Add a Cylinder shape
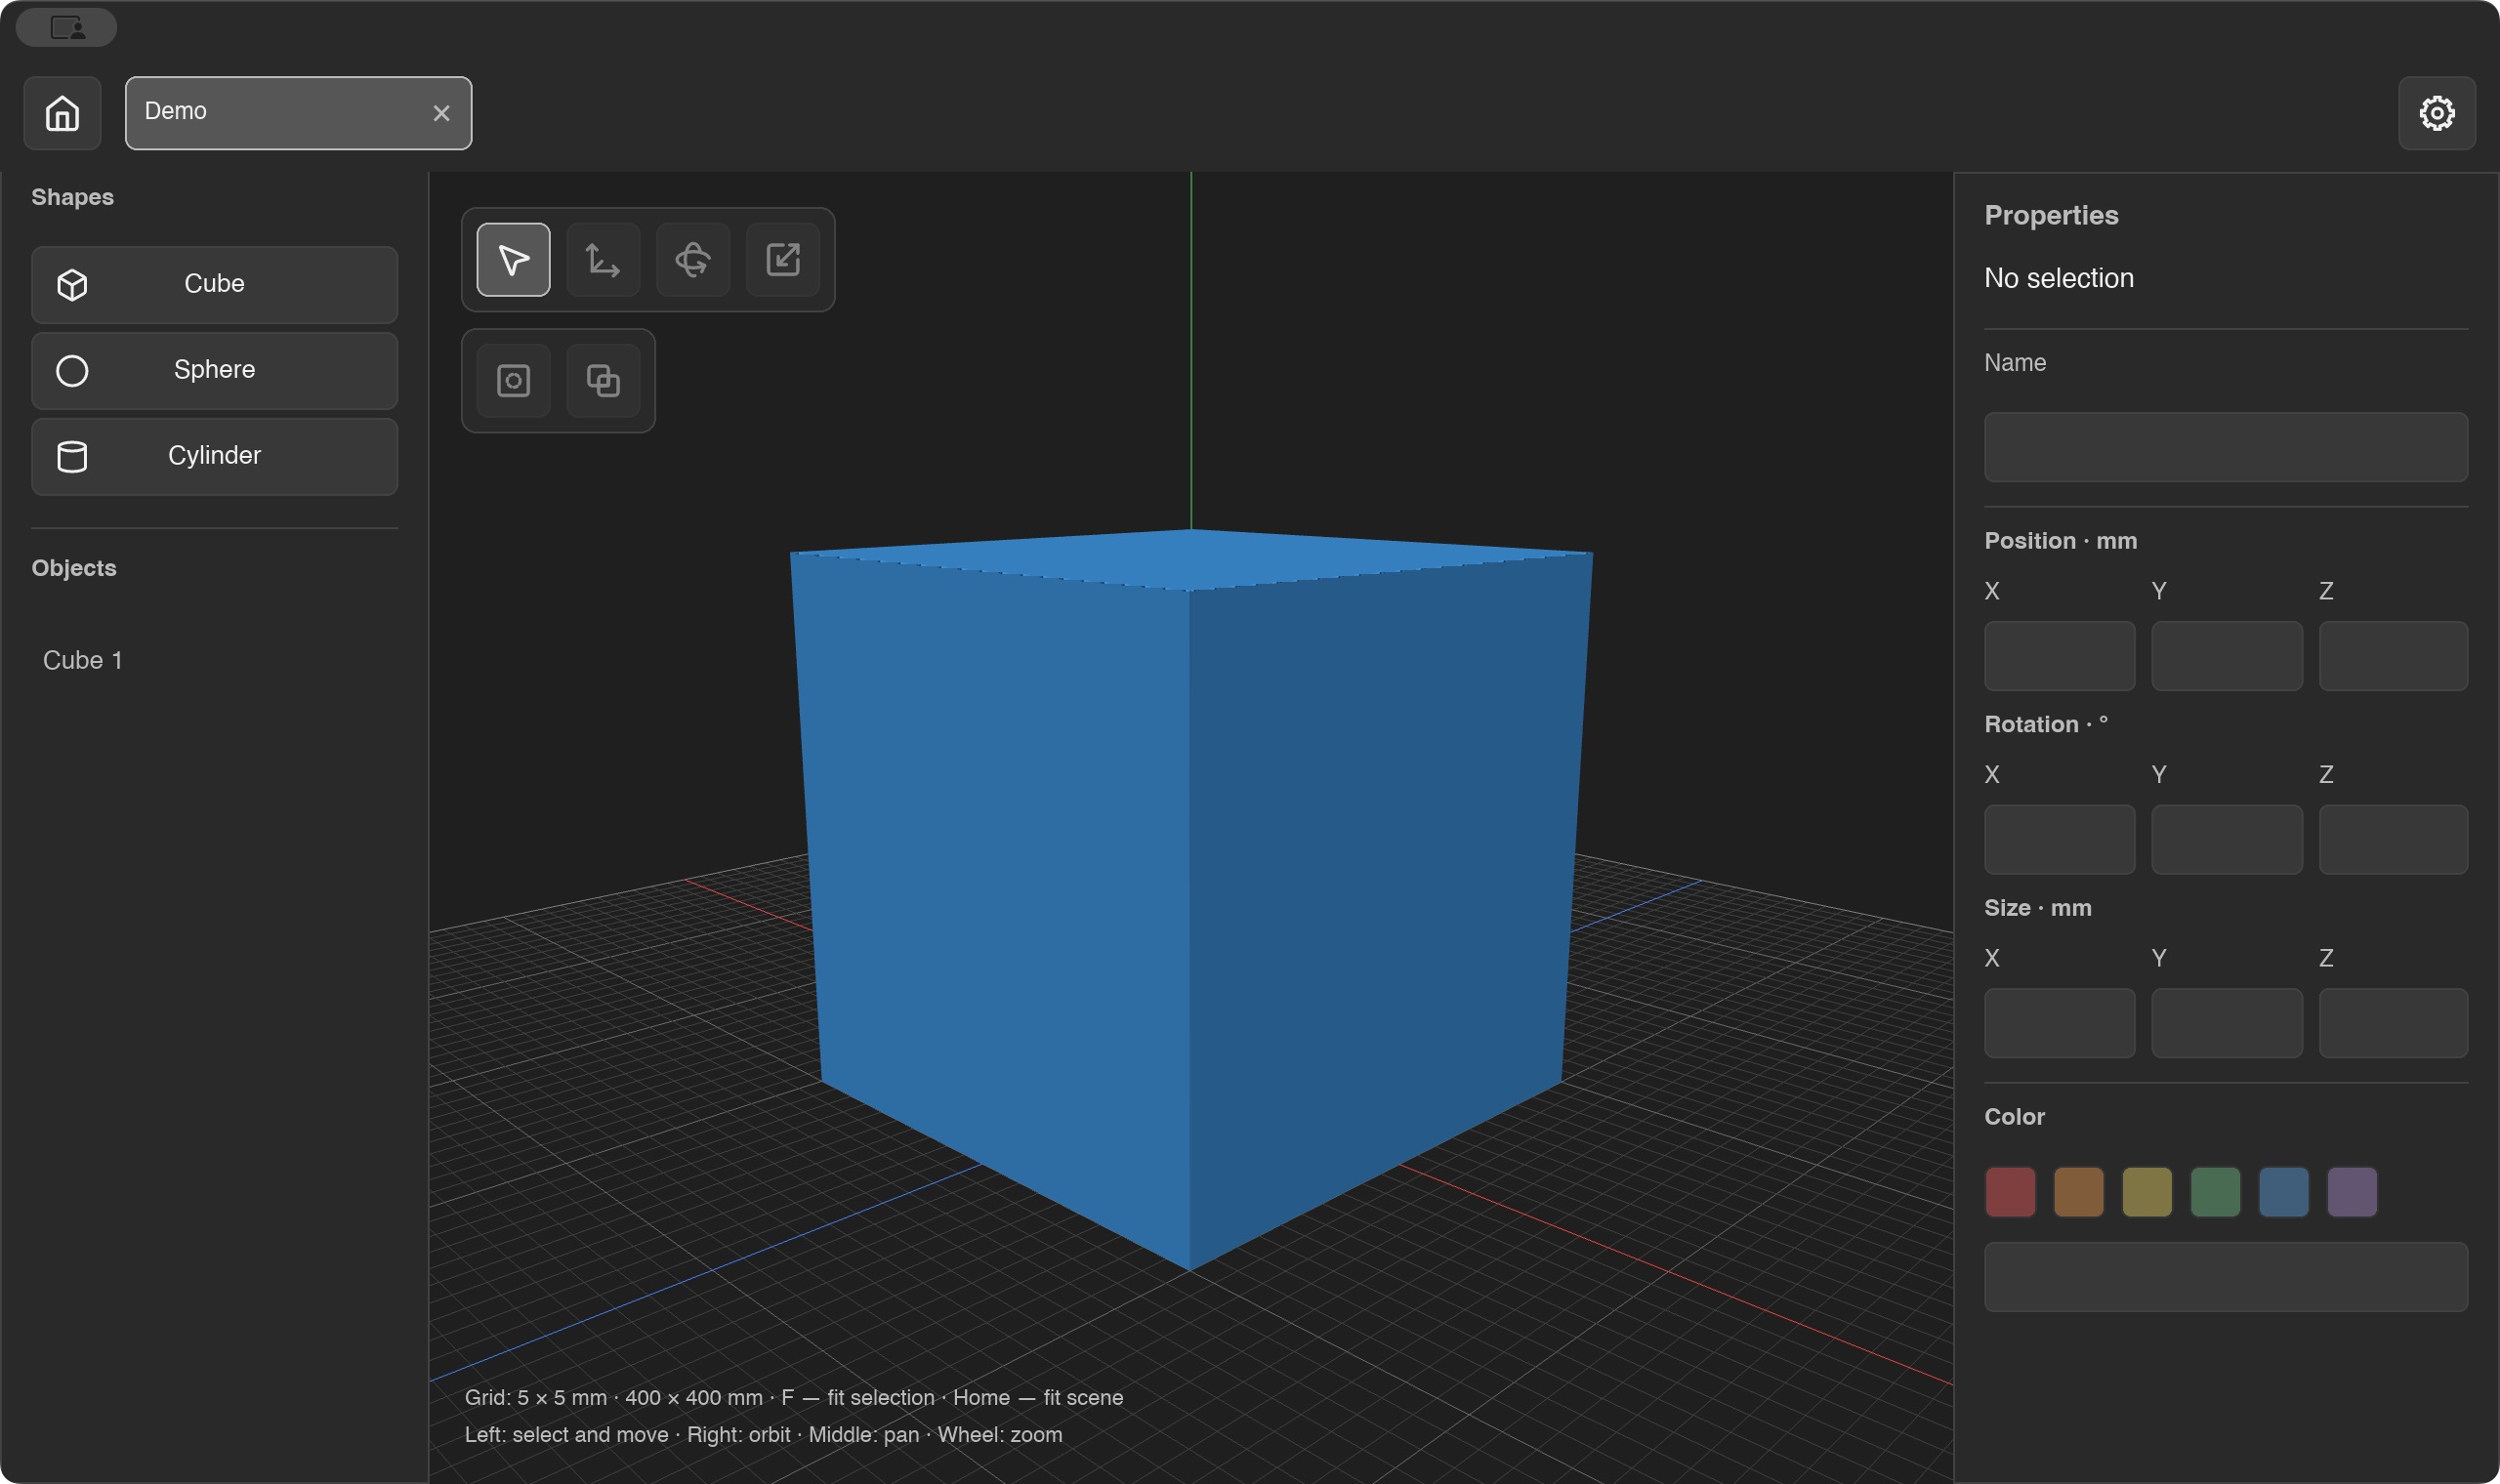This screenshot has height=1484, width=2500. (x=215, y=456)
